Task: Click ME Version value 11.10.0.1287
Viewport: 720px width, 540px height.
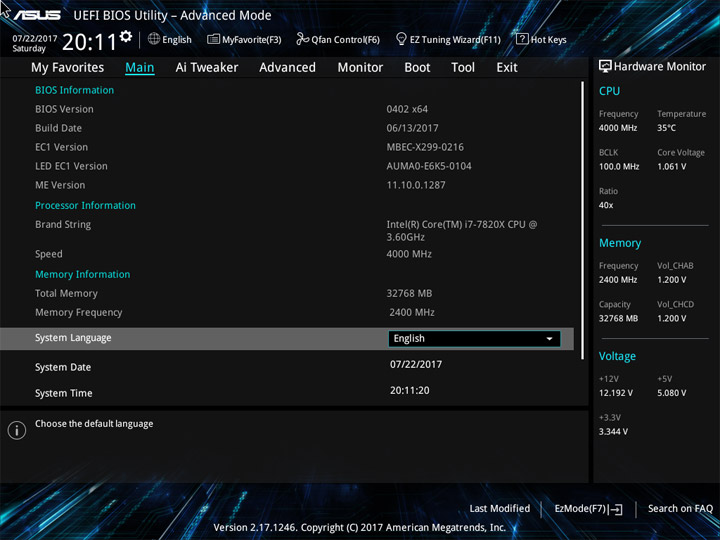Action: point(416,185)
